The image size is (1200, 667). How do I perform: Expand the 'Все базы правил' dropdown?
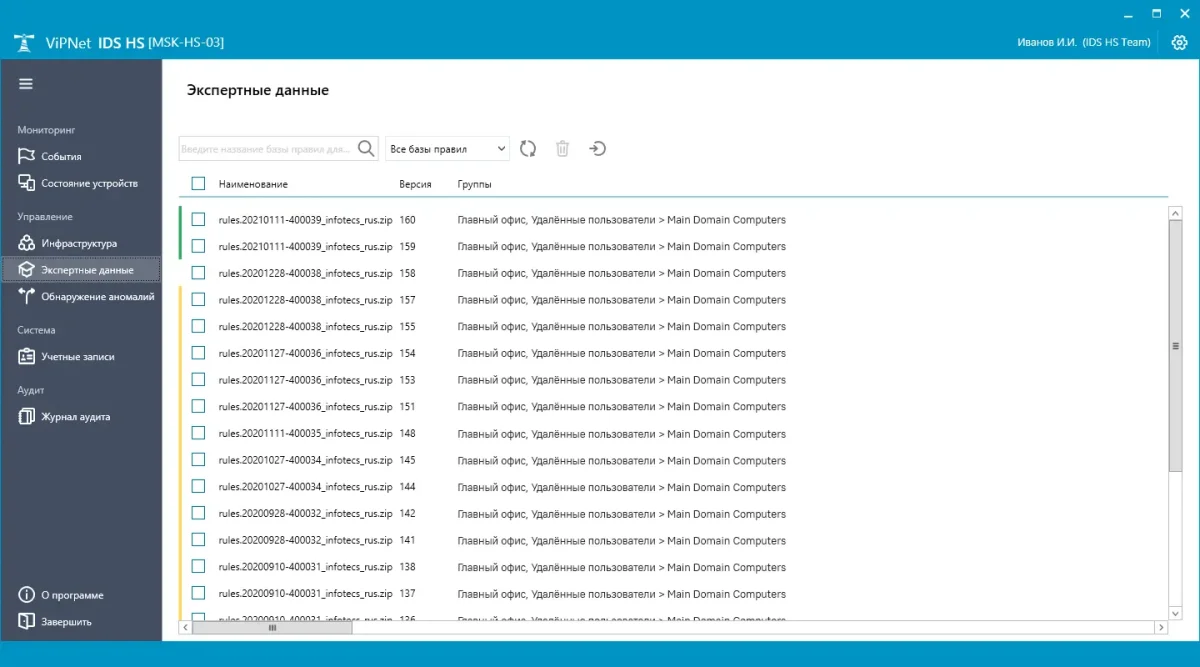pyautogui.click(x=447, y=149)
